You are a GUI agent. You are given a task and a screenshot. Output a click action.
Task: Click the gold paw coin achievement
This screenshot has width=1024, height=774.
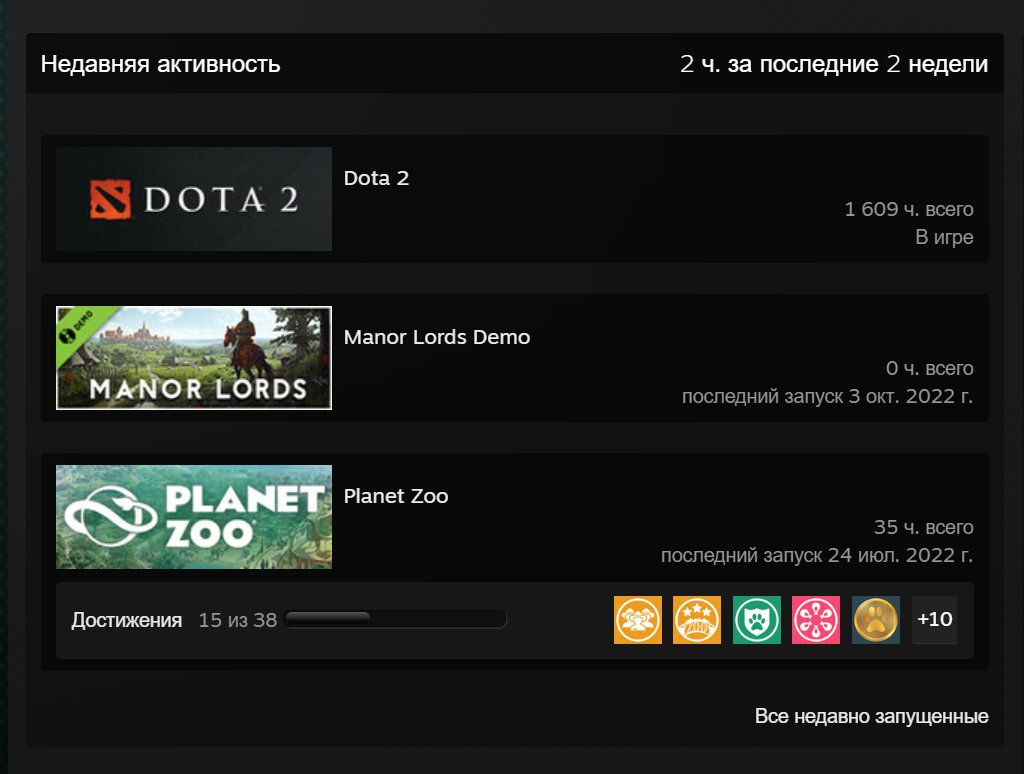876,620
